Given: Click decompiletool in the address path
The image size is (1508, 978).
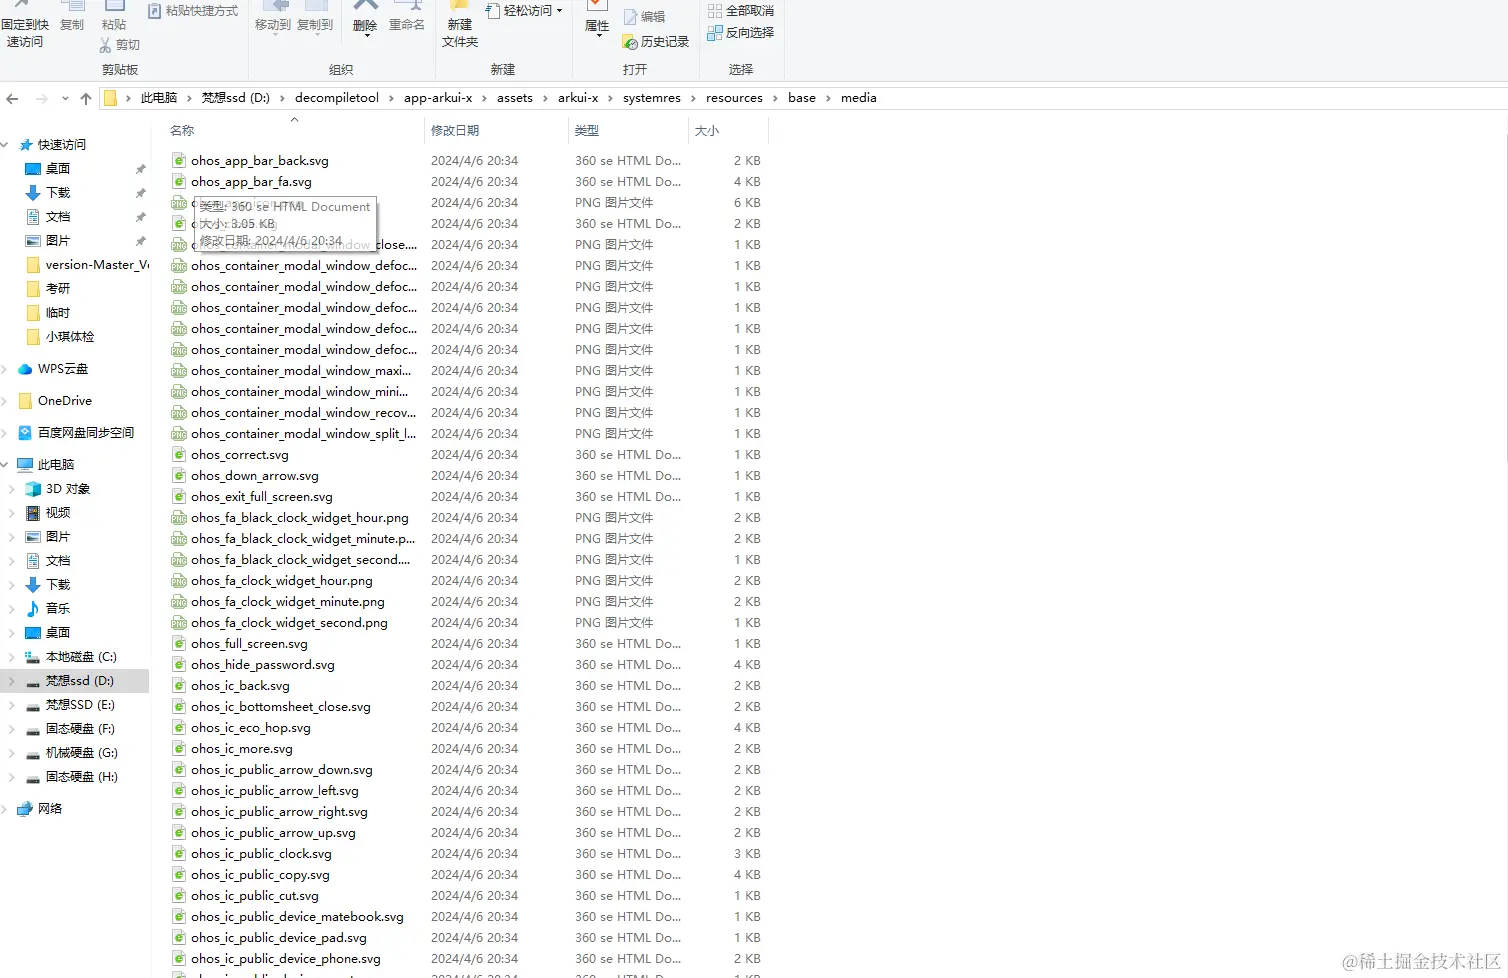Looking at the screenshot, I should 337,98.
